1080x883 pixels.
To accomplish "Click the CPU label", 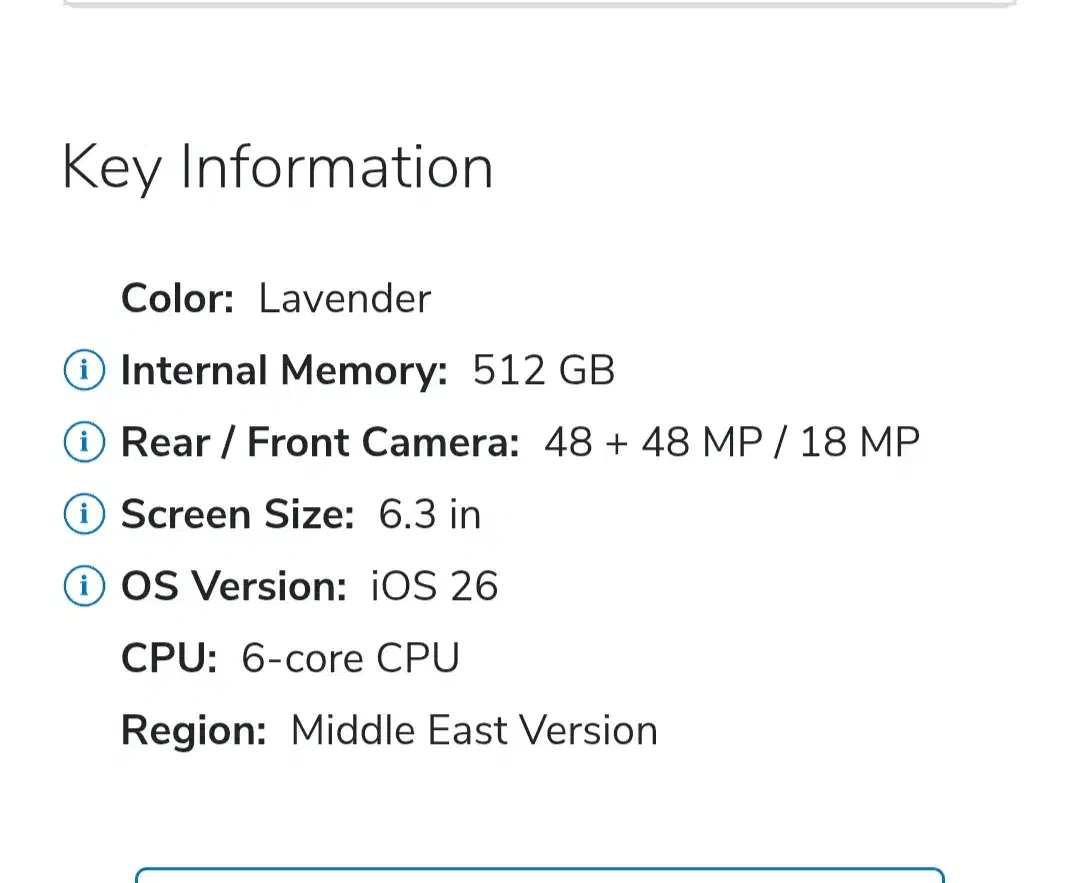I will point(169,659).
